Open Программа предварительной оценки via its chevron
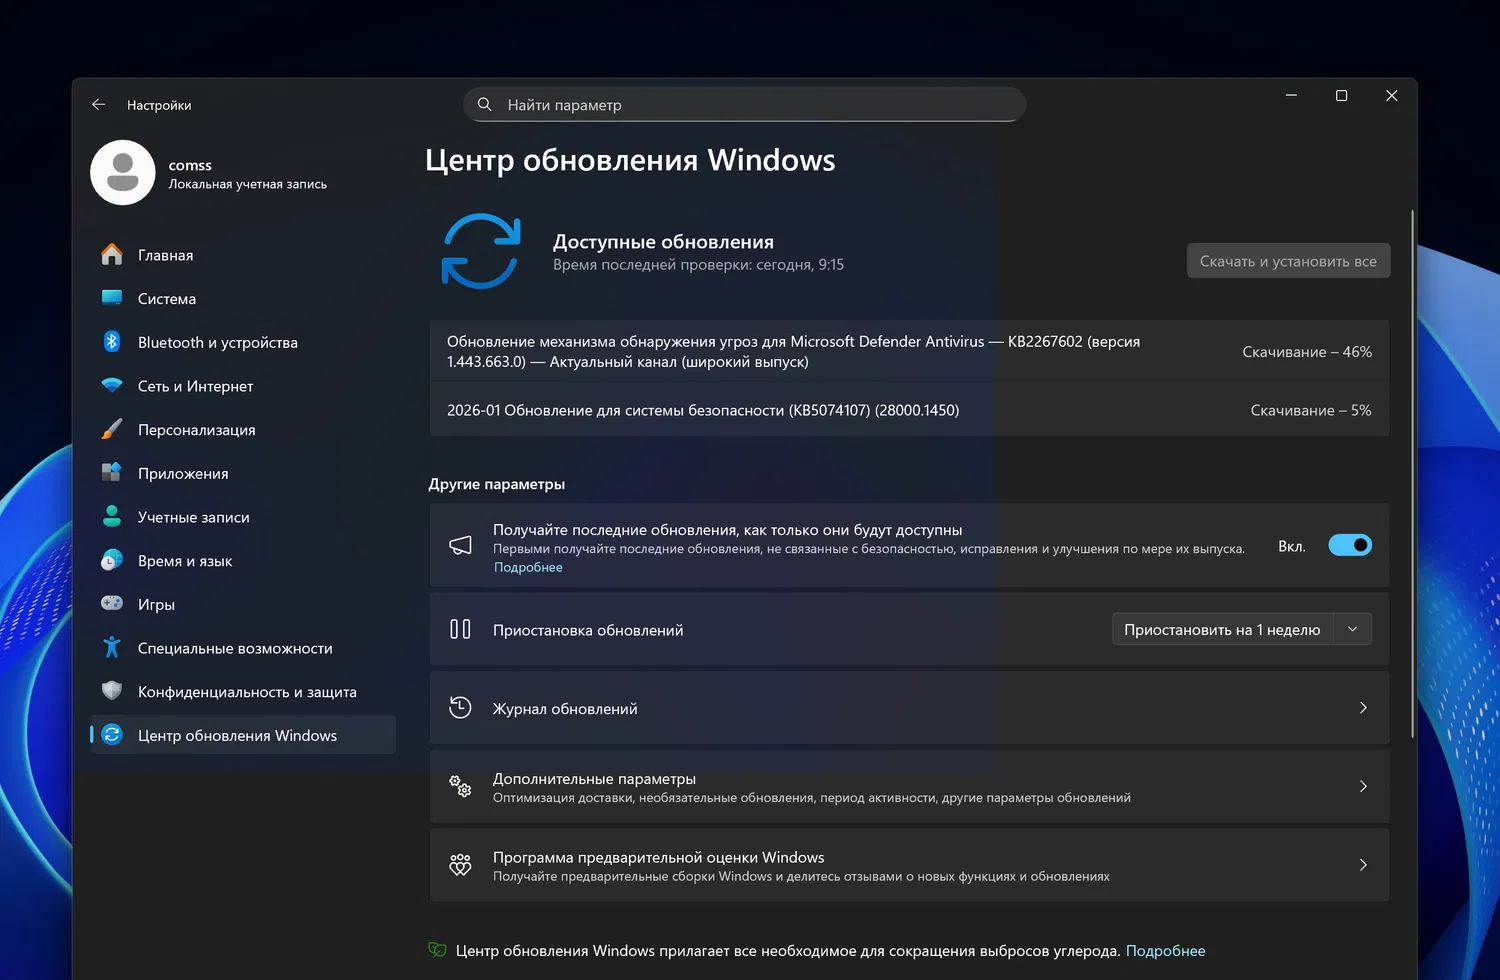The width and height of the screenshot is (1500, 980). point(1363,865)
